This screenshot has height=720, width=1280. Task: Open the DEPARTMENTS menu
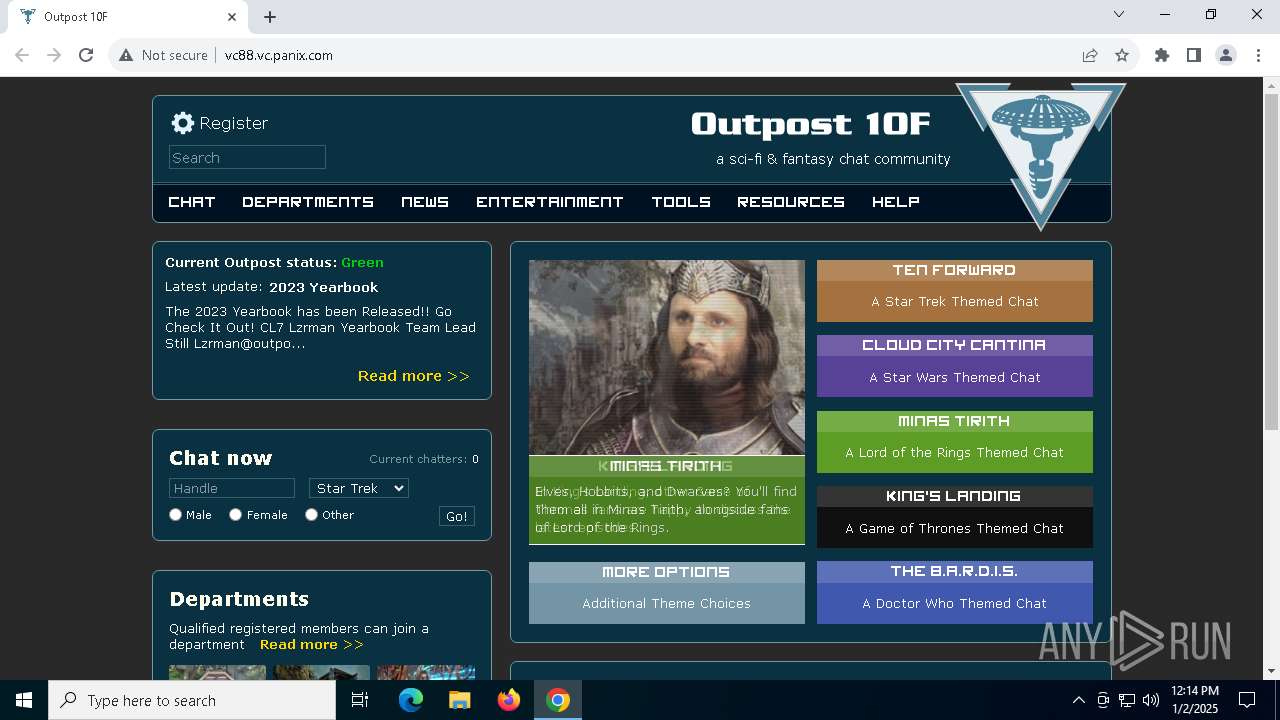point(308,202)
